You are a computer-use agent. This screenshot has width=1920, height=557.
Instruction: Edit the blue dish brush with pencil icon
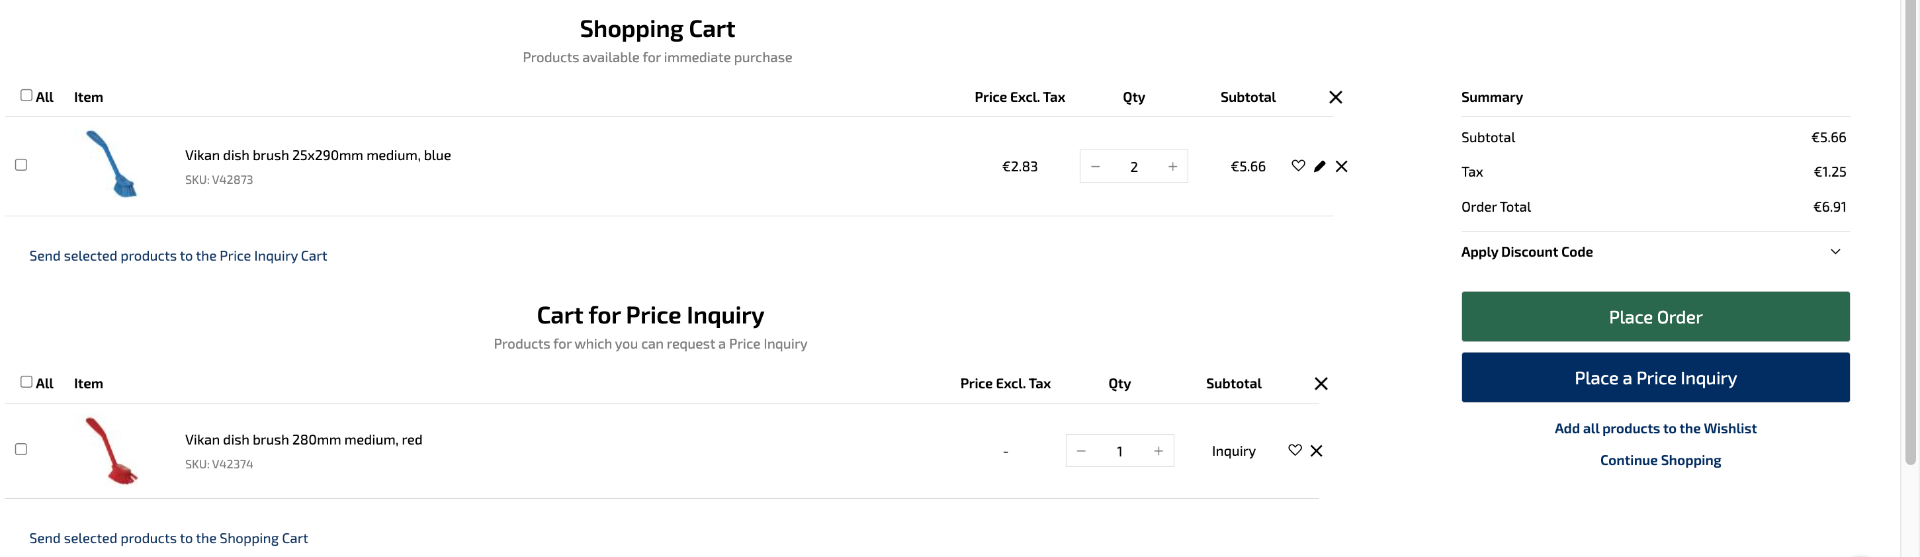pos(1320,166)
